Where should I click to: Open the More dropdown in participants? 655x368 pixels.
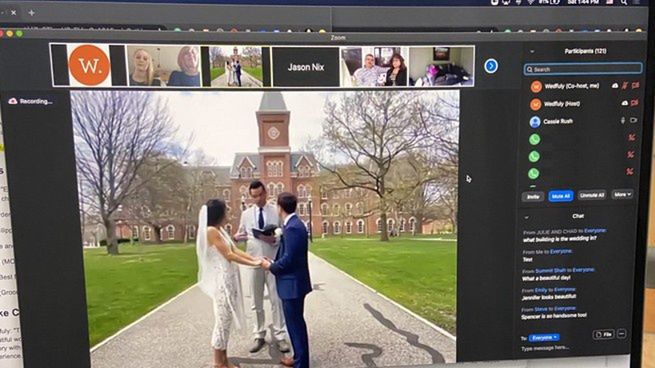(622, 195)
